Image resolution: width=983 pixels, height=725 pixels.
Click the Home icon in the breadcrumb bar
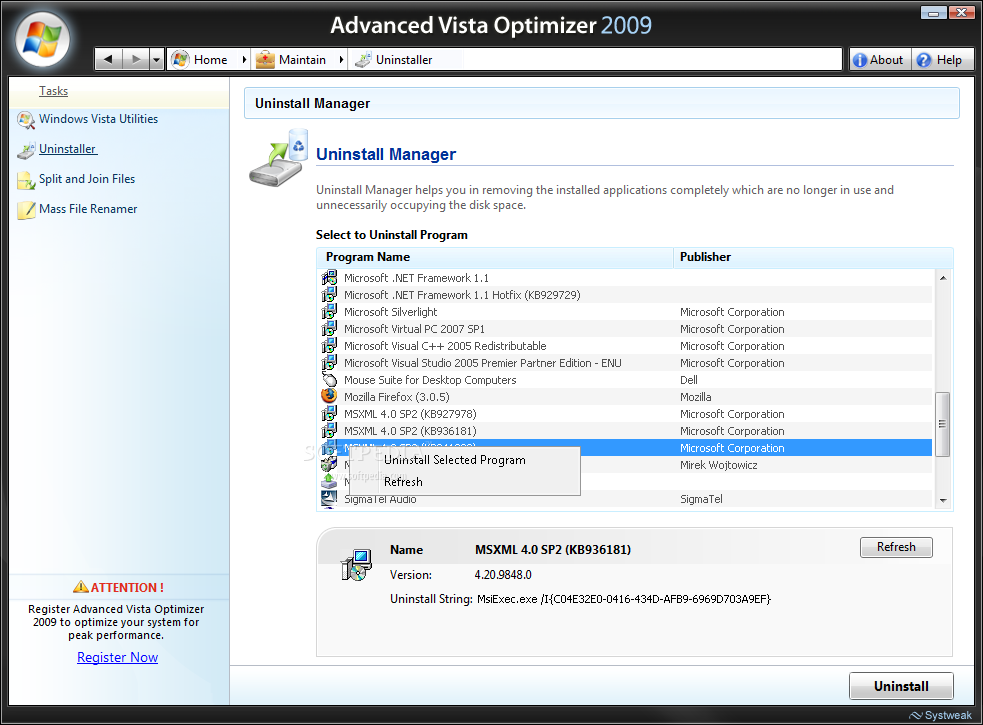click(181, 60)
